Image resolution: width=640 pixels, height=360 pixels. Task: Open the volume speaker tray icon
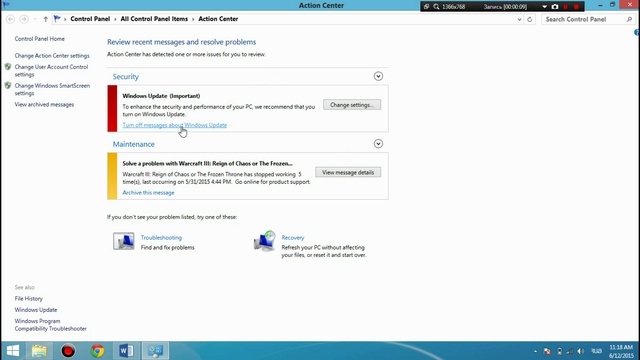581,351
